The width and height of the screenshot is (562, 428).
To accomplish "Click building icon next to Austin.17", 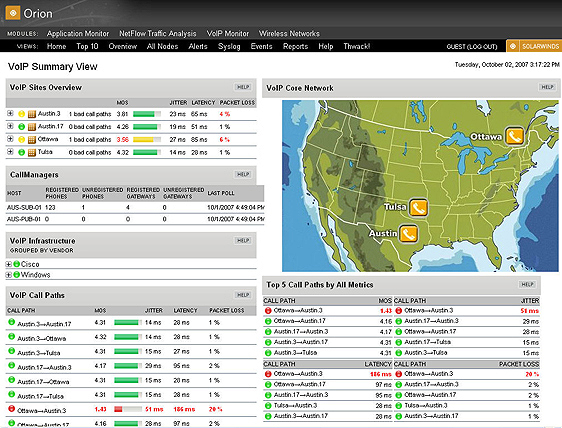I will (32, 127).
